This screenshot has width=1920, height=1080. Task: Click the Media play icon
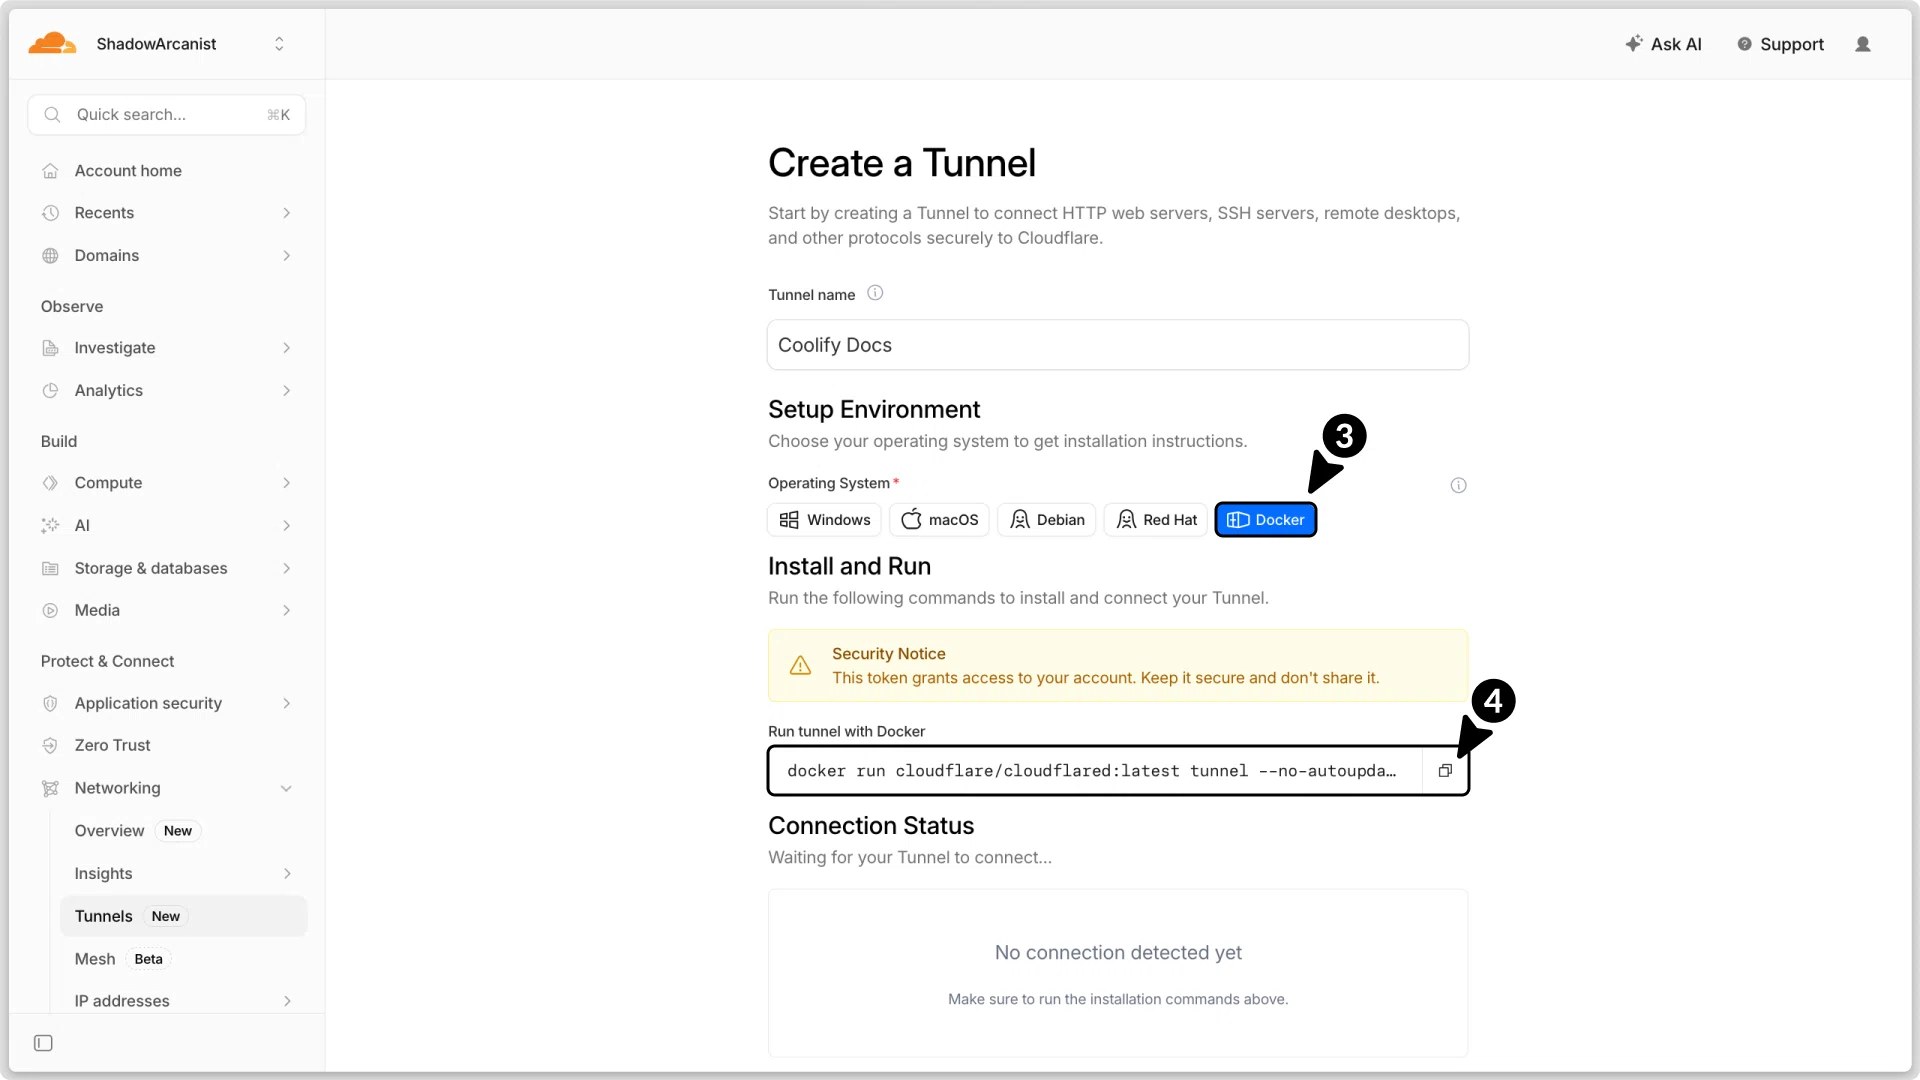tap(50, 611)
